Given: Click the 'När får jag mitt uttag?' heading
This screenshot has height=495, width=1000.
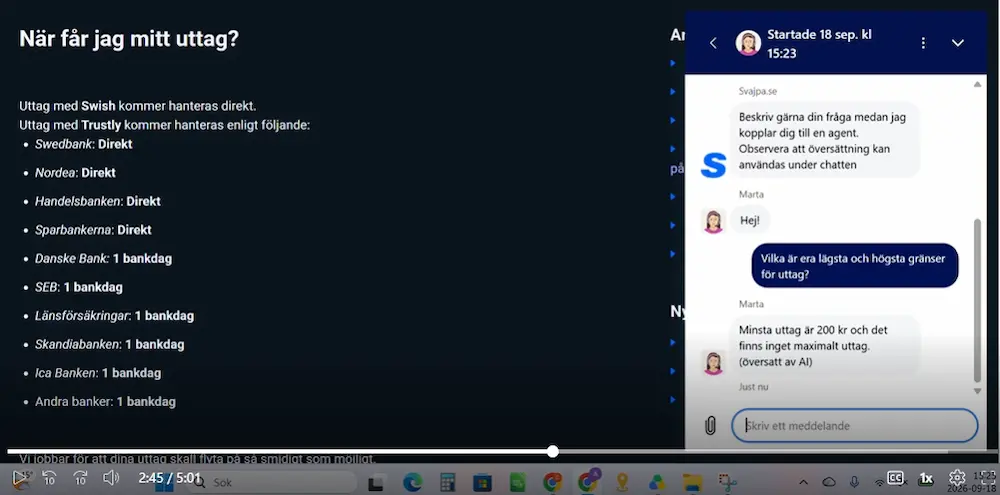Looking at the screenshot, I should click(x=129, y=39).
